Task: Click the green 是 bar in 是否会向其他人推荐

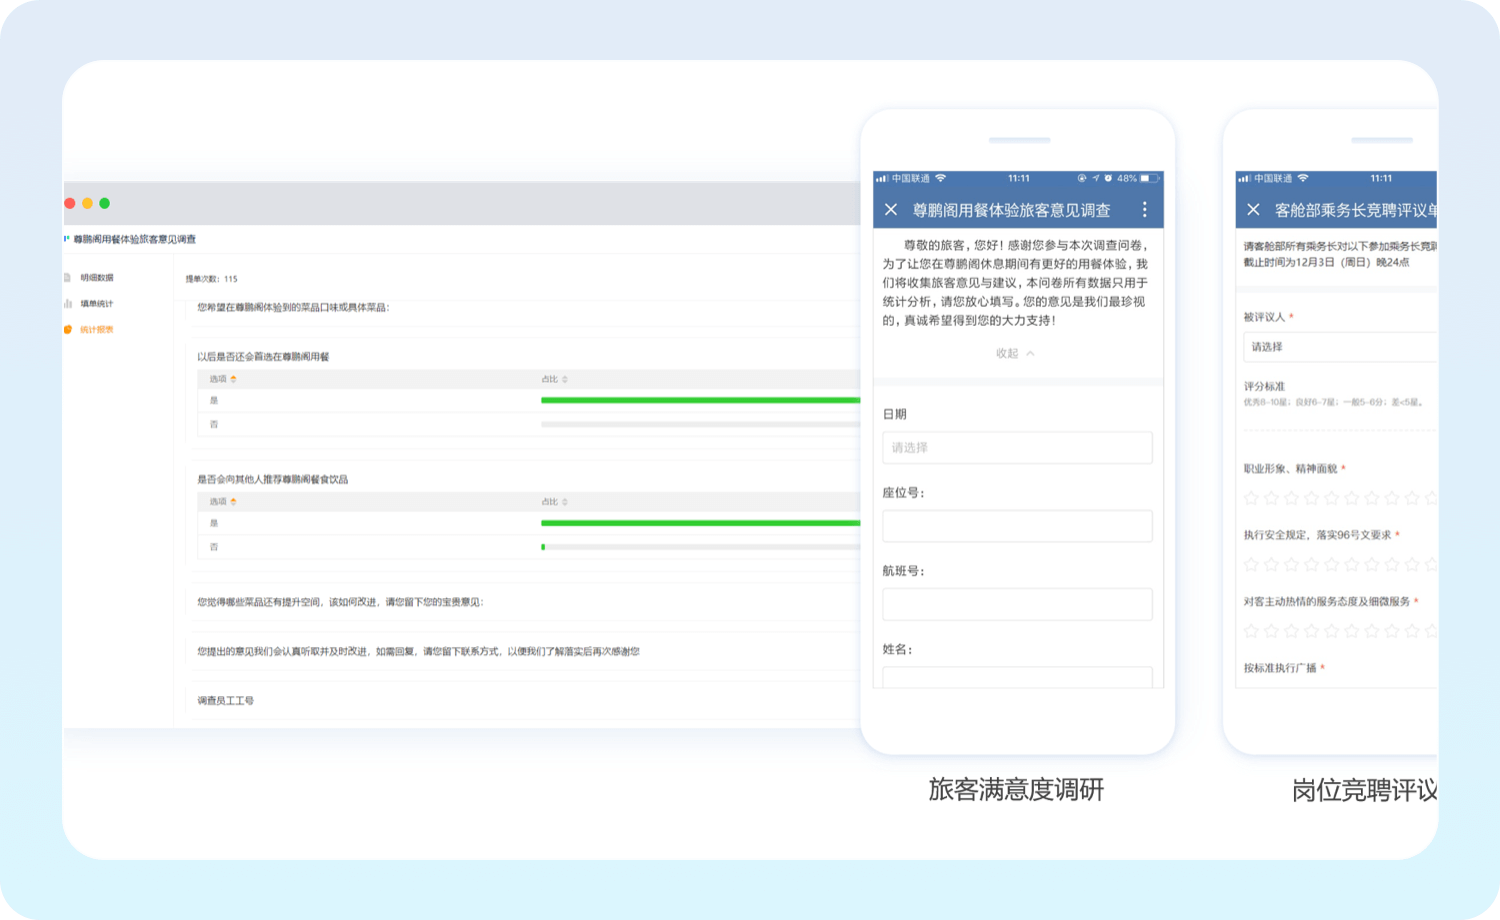Action: click(700, 523)
